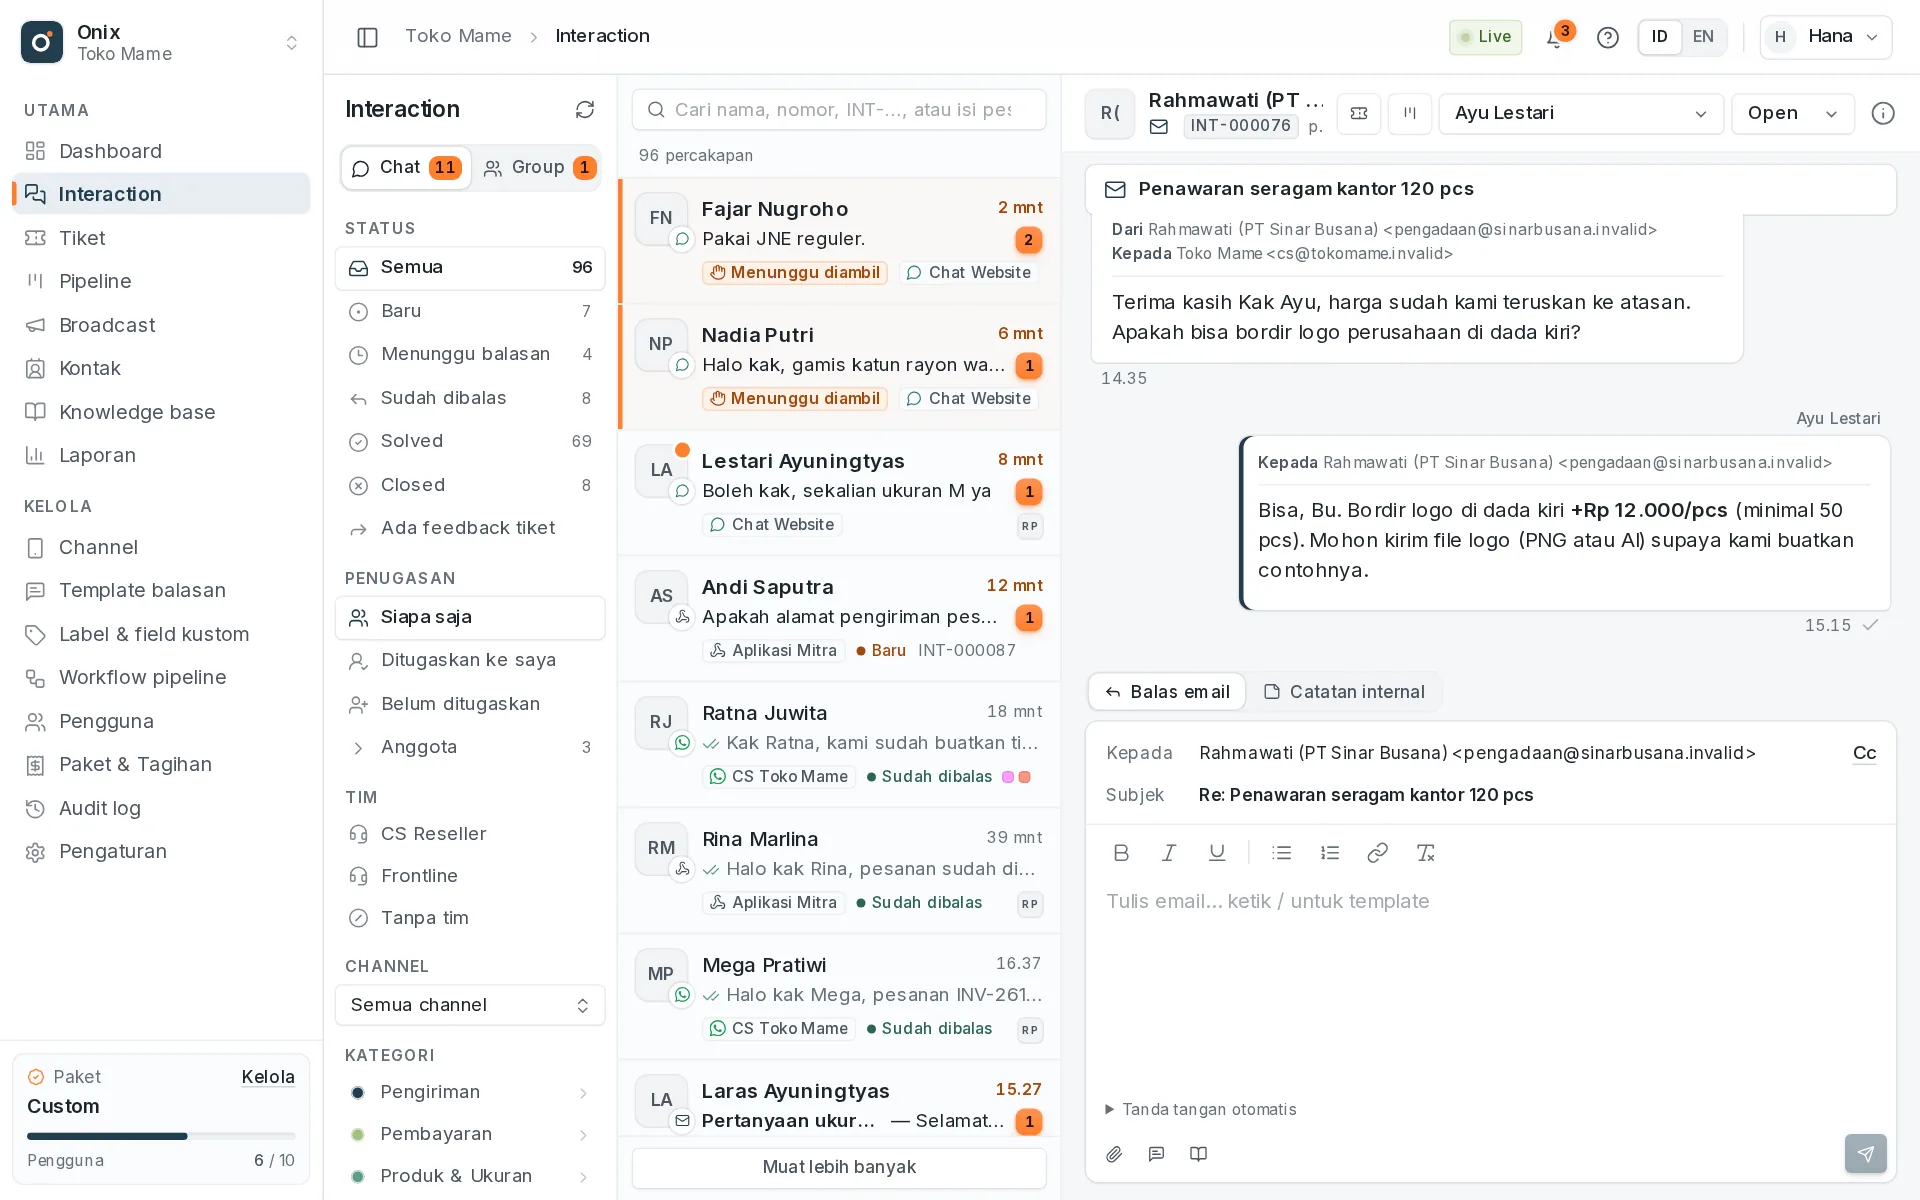
Task: Refresh the Interaction list
Action: (x=585, y=109)
